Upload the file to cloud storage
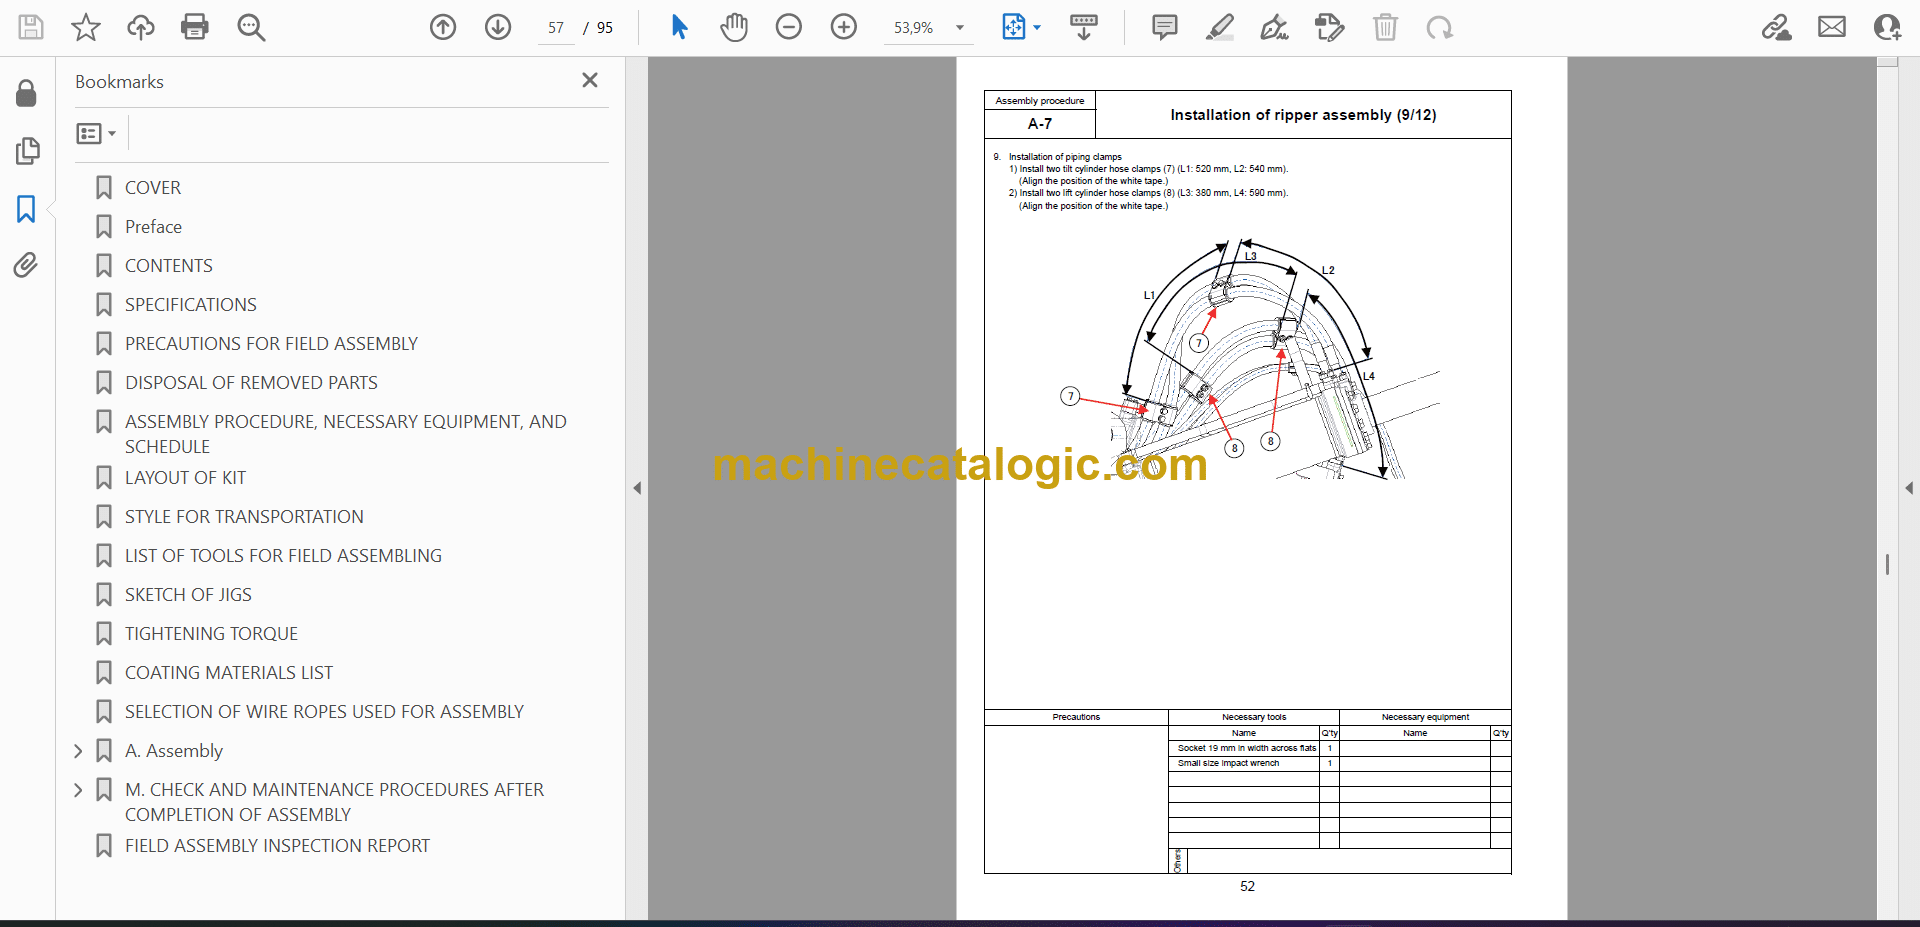Image resolution: width=1920 pixels, height=927 pixels. point(141,27)
